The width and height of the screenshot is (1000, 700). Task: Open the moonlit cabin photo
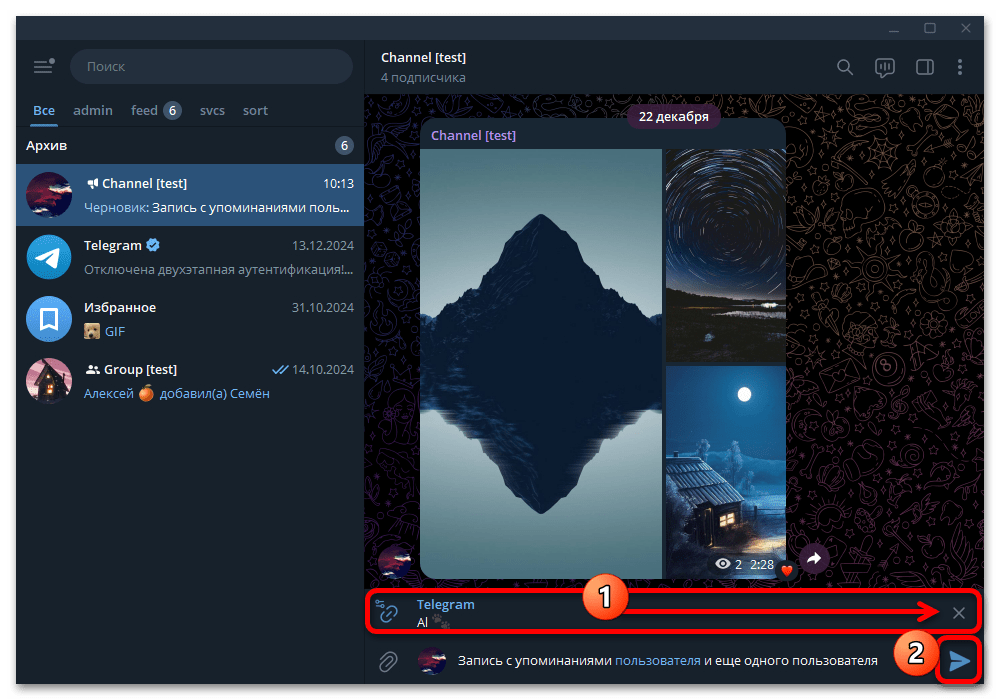[x=726, y=472]
